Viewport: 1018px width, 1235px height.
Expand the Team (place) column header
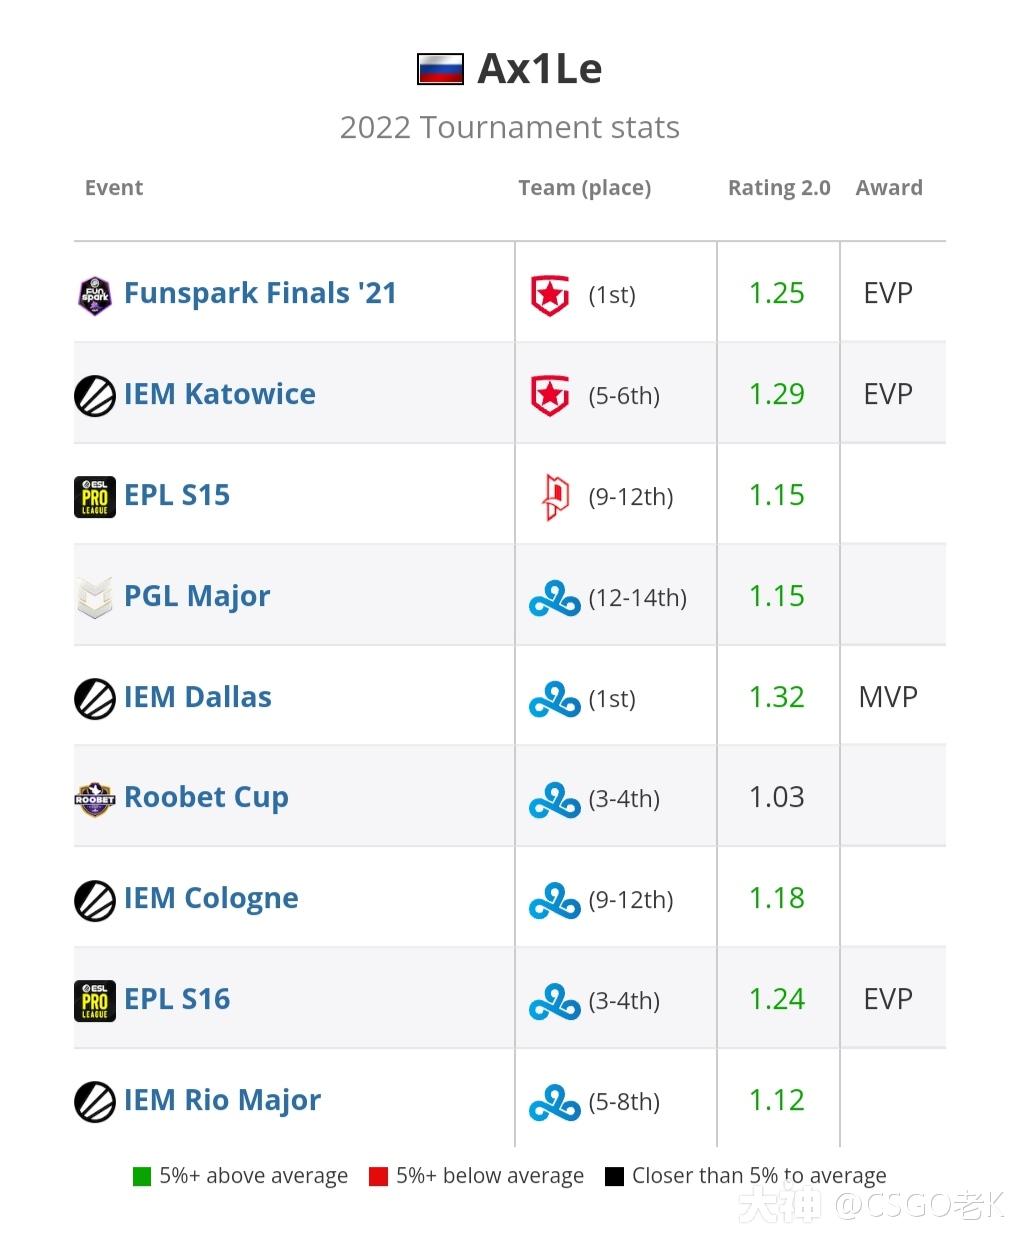click(584, 187)
